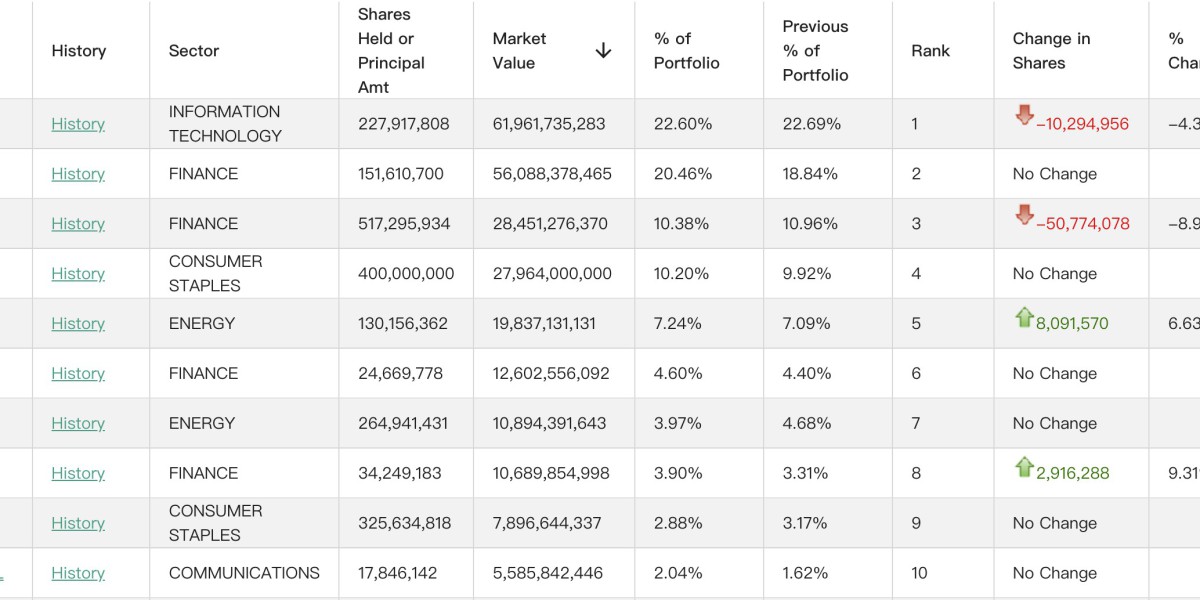
Task: Open History for the 400,000,000 shares row
Action: click(78, 274)
